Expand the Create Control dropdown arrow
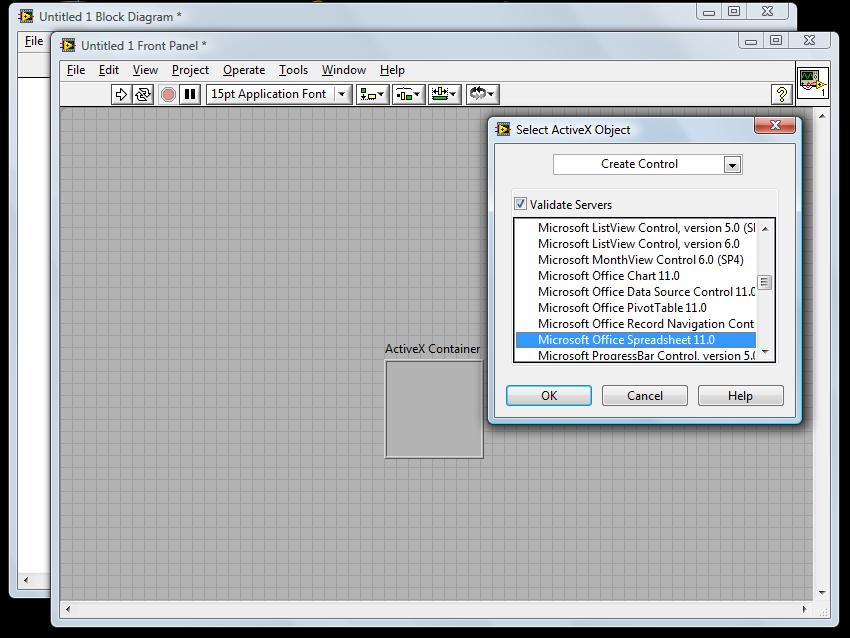The height and width of the screenshot is (638, 850). (732, 165)
